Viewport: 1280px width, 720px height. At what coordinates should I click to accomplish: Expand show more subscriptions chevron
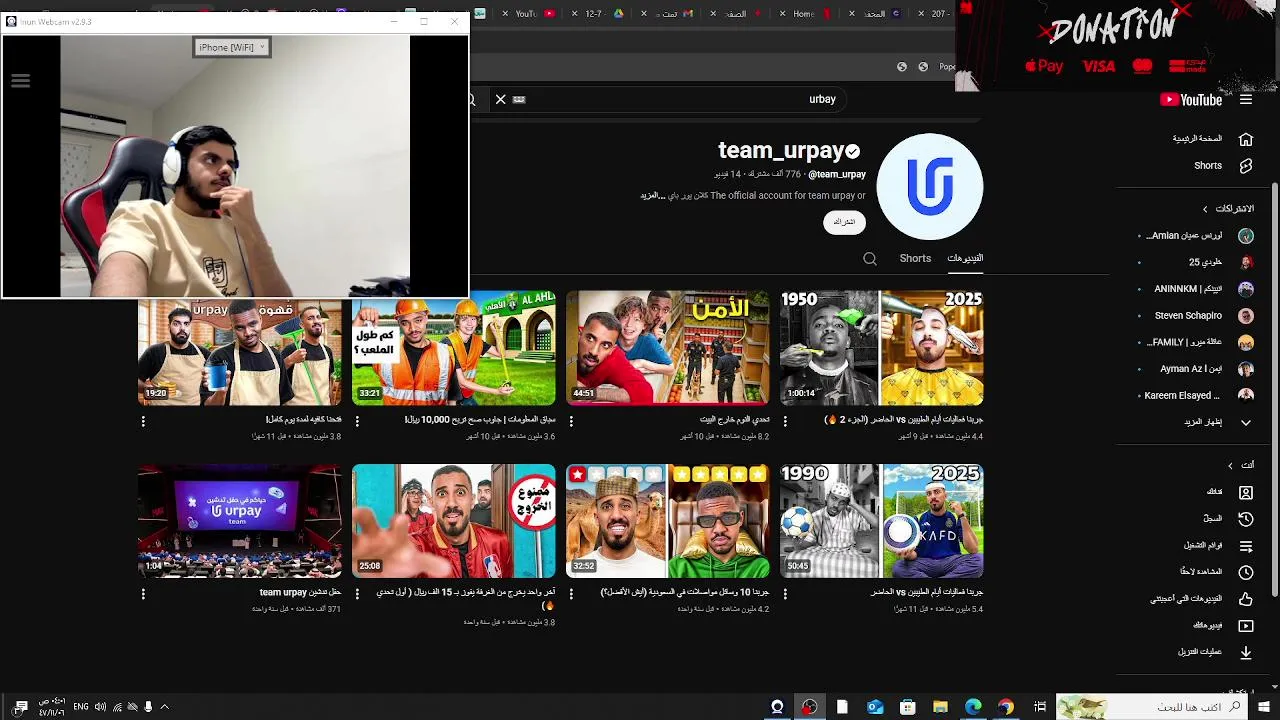1246,423
